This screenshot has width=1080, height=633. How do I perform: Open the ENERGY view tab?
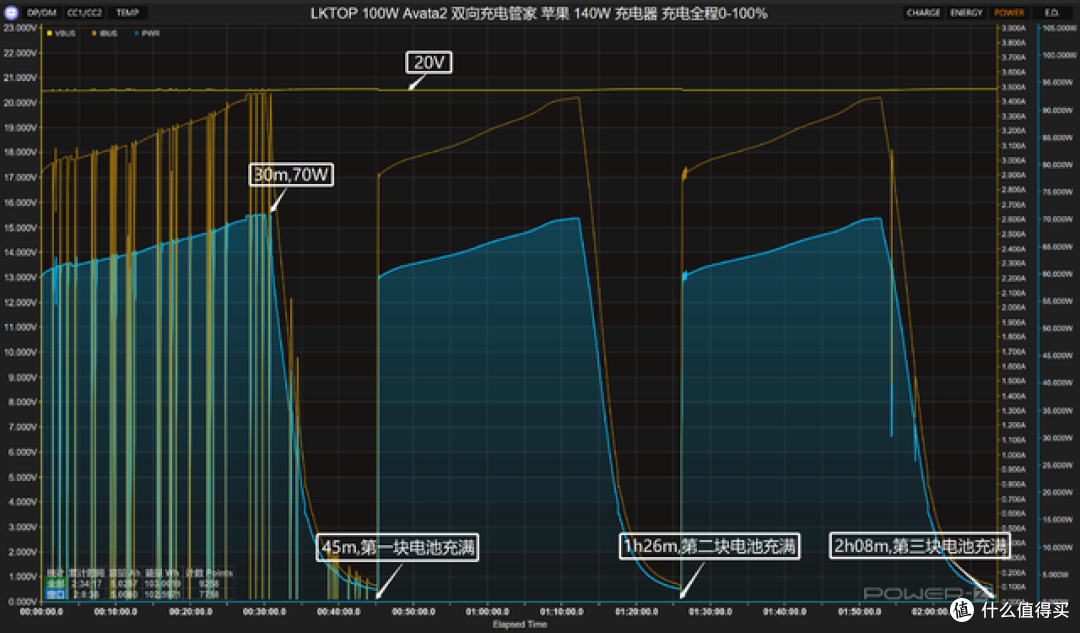[966, 12]
